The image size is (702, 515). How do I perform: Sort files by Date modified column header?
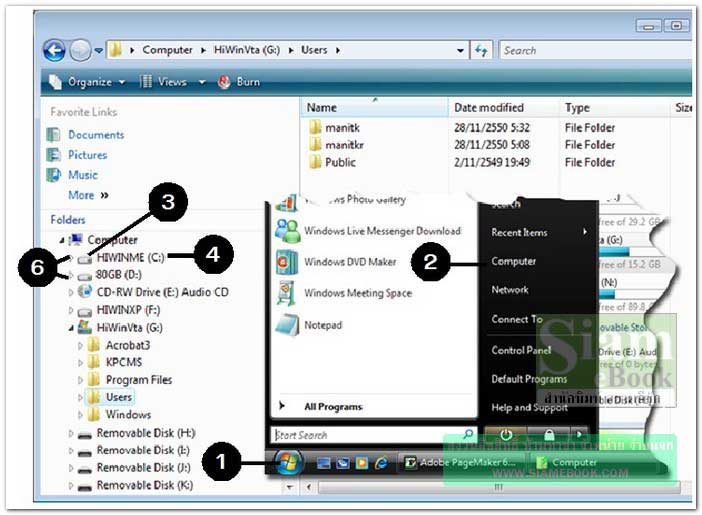click(505, 107)
